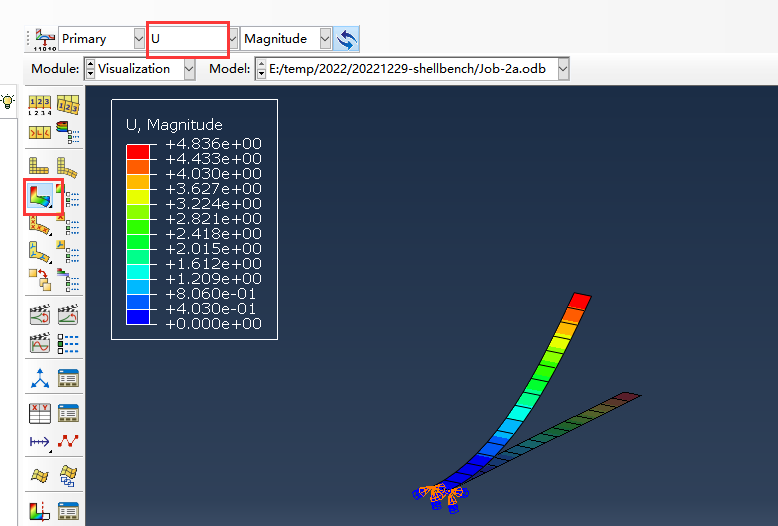Click the yellow legend color swatch
The image size is (778, 526).
pos(138,197)
